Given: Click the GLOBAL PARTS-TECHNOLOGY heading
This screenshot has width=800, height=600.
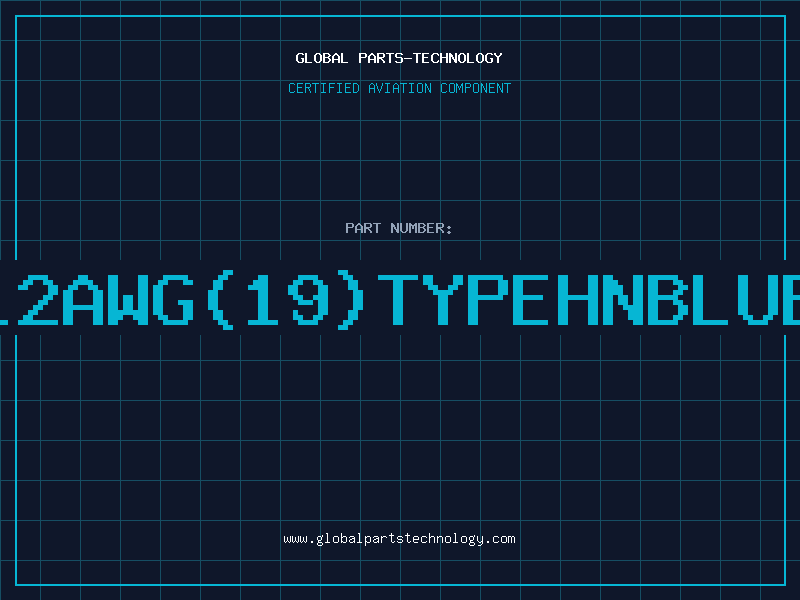Looking at the screenshot, I should tap(399, 58).
